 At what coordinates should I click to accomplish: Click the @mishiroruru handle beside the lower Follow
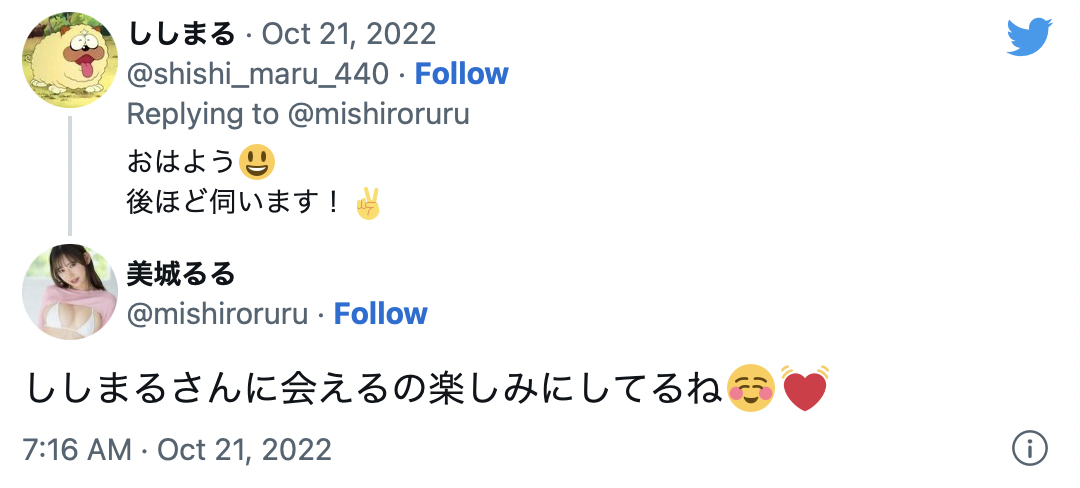tap(217, 314)
